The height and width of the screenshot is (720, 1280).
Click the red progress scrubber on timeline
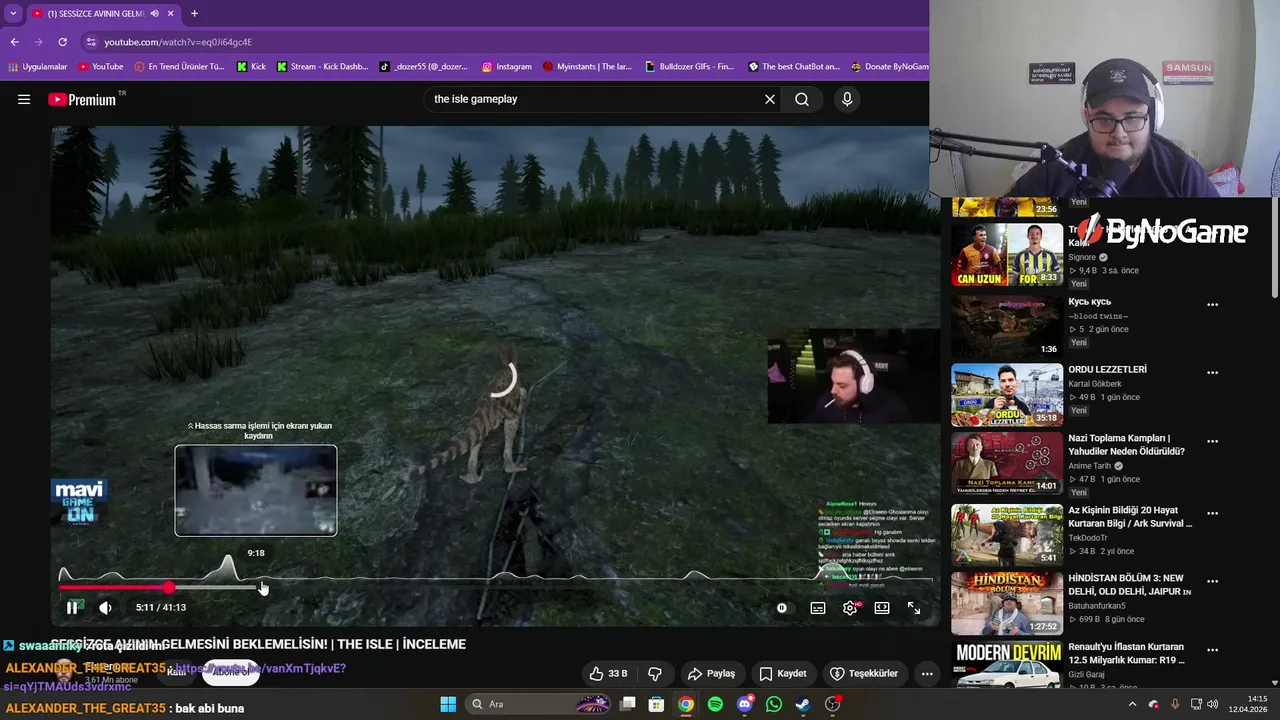pos(169,587)
